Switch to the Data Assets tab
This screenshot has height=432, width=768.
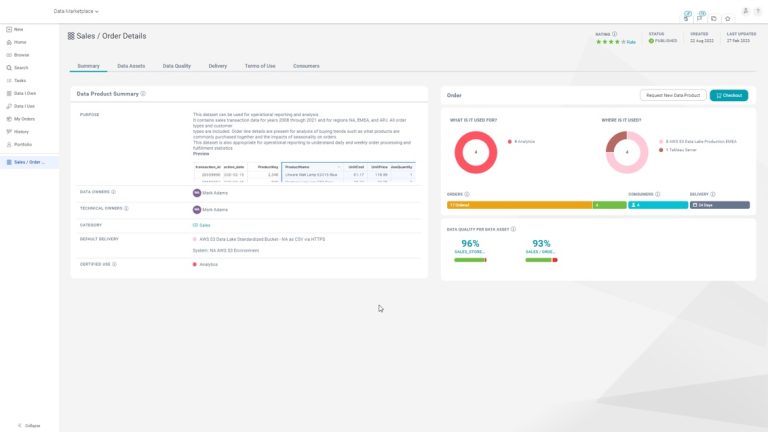pyautogui.click(x=131, y=66)
